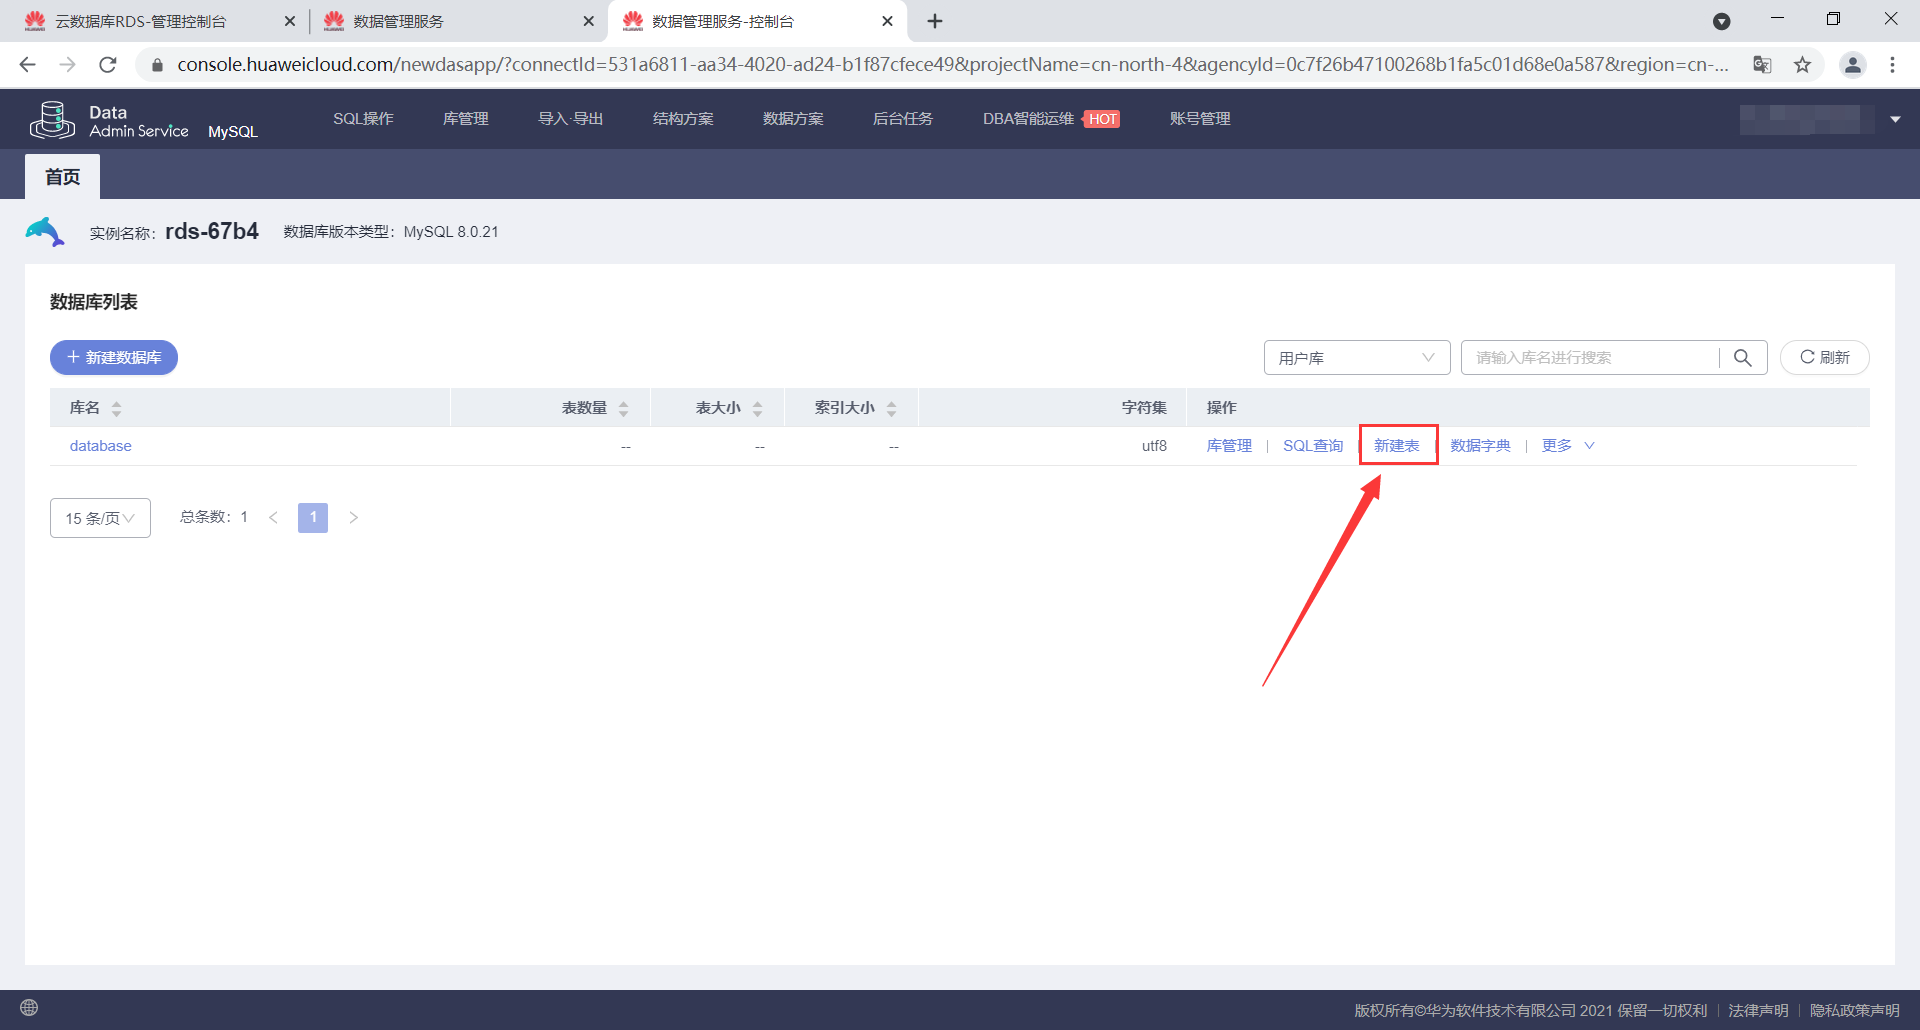Click the browser back arrow
This screenshot has height=1030, width=1920.
tap(28, 65)
